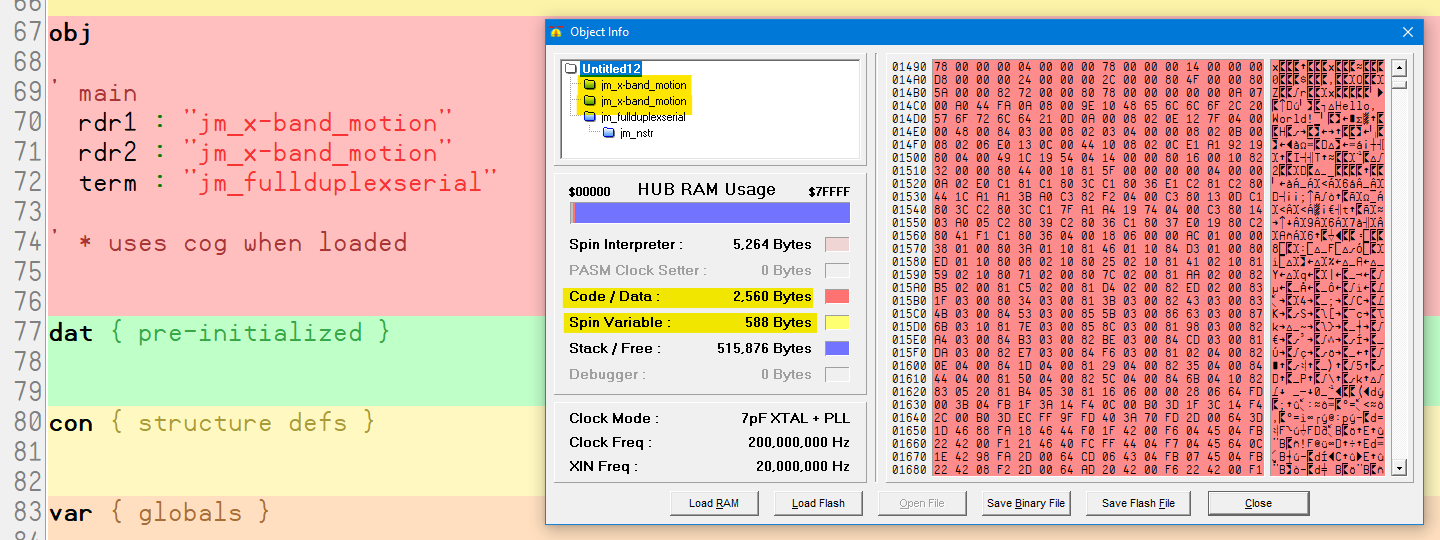This screenshot has width=1440, height=540.
Task: Click the Untitled12 white folder icon
Action: click(x=571, y=69)
